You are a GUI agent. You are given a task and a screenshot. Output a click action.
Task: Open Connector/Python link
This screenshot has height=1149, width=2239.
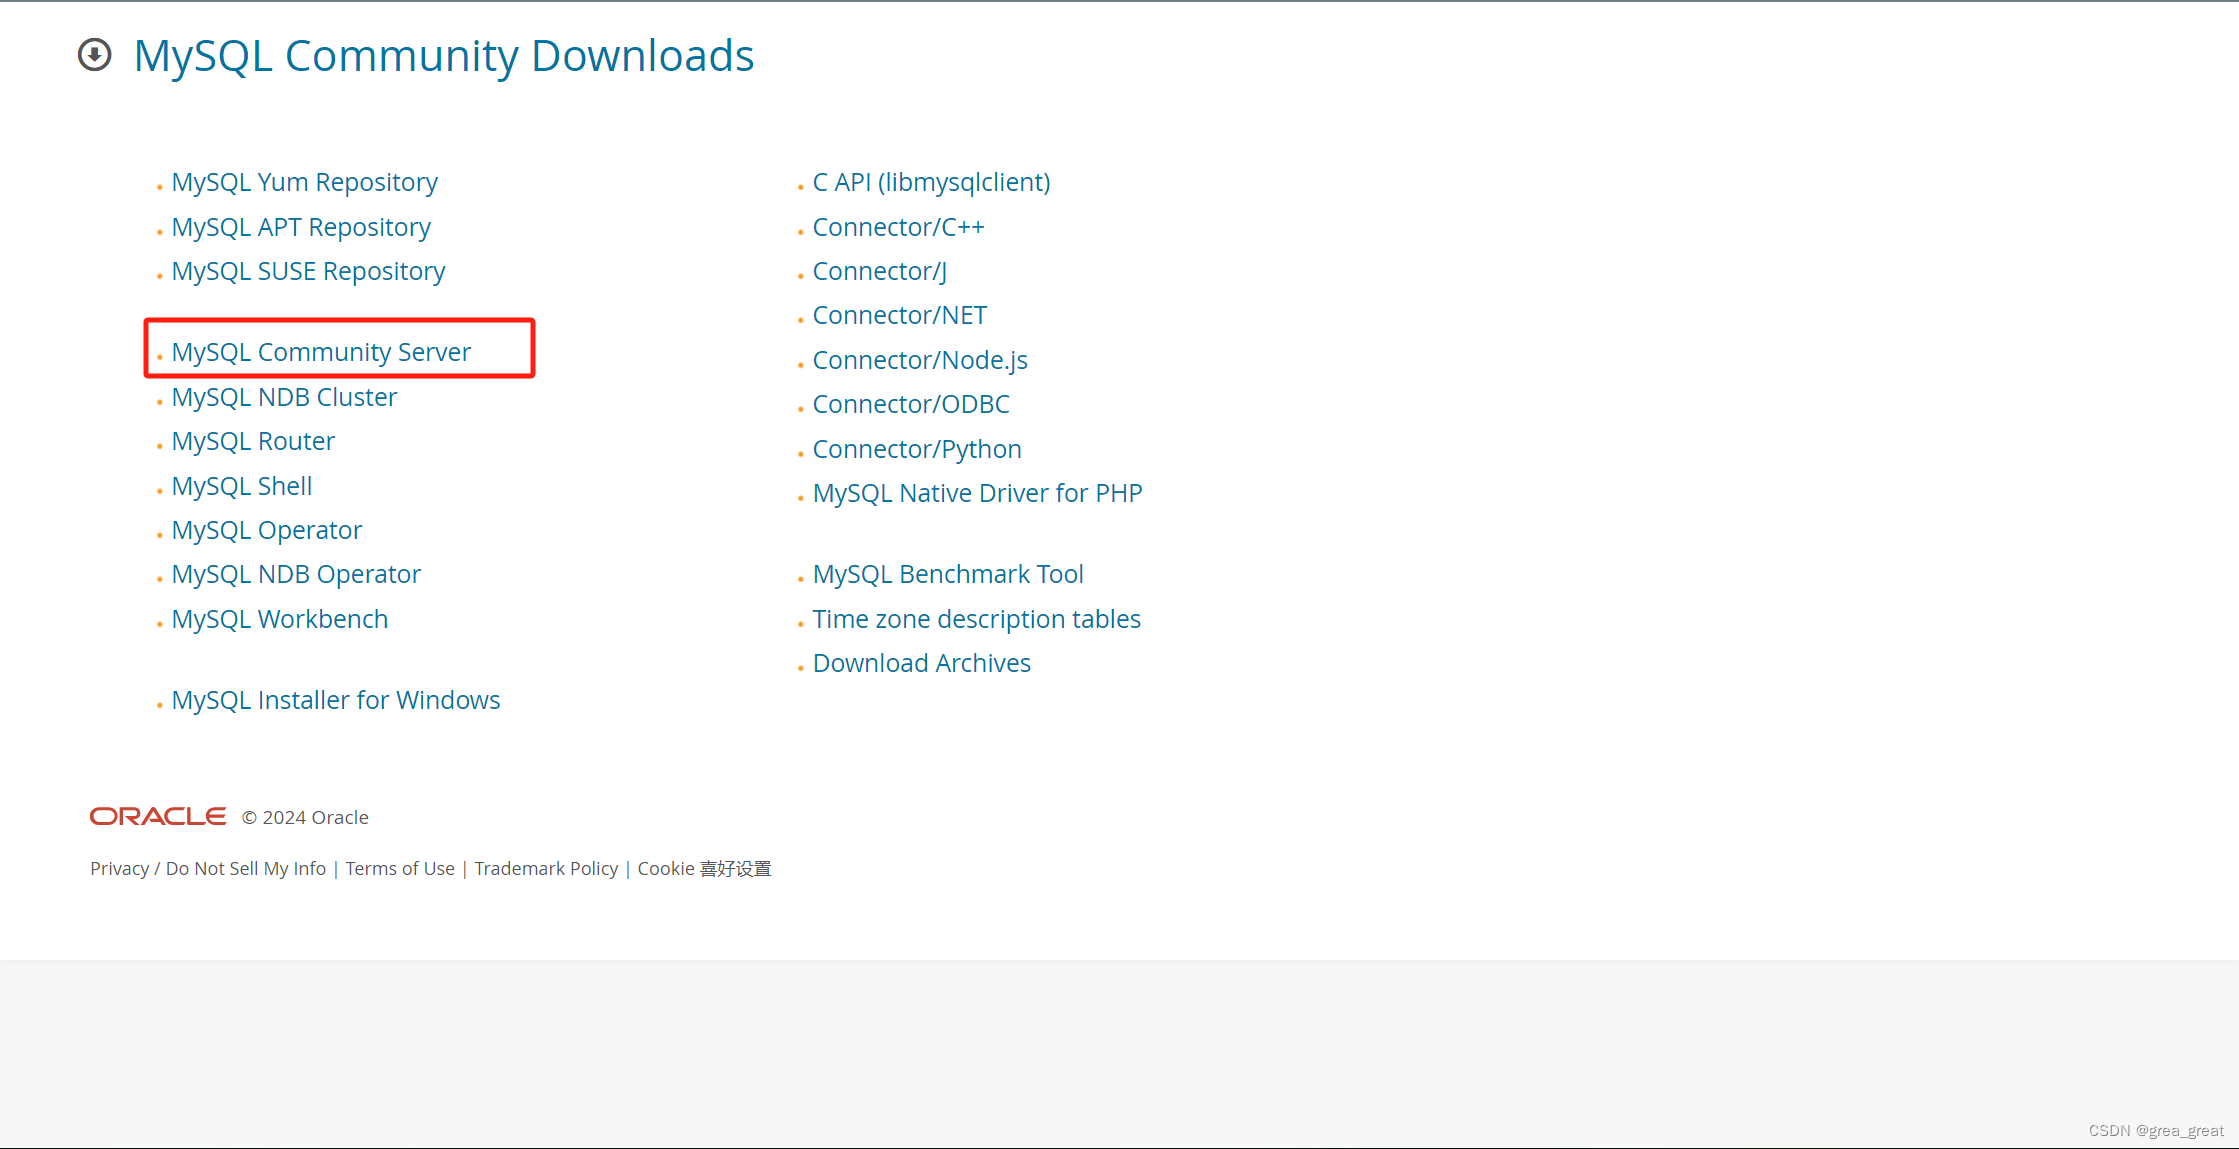(918, 449)
